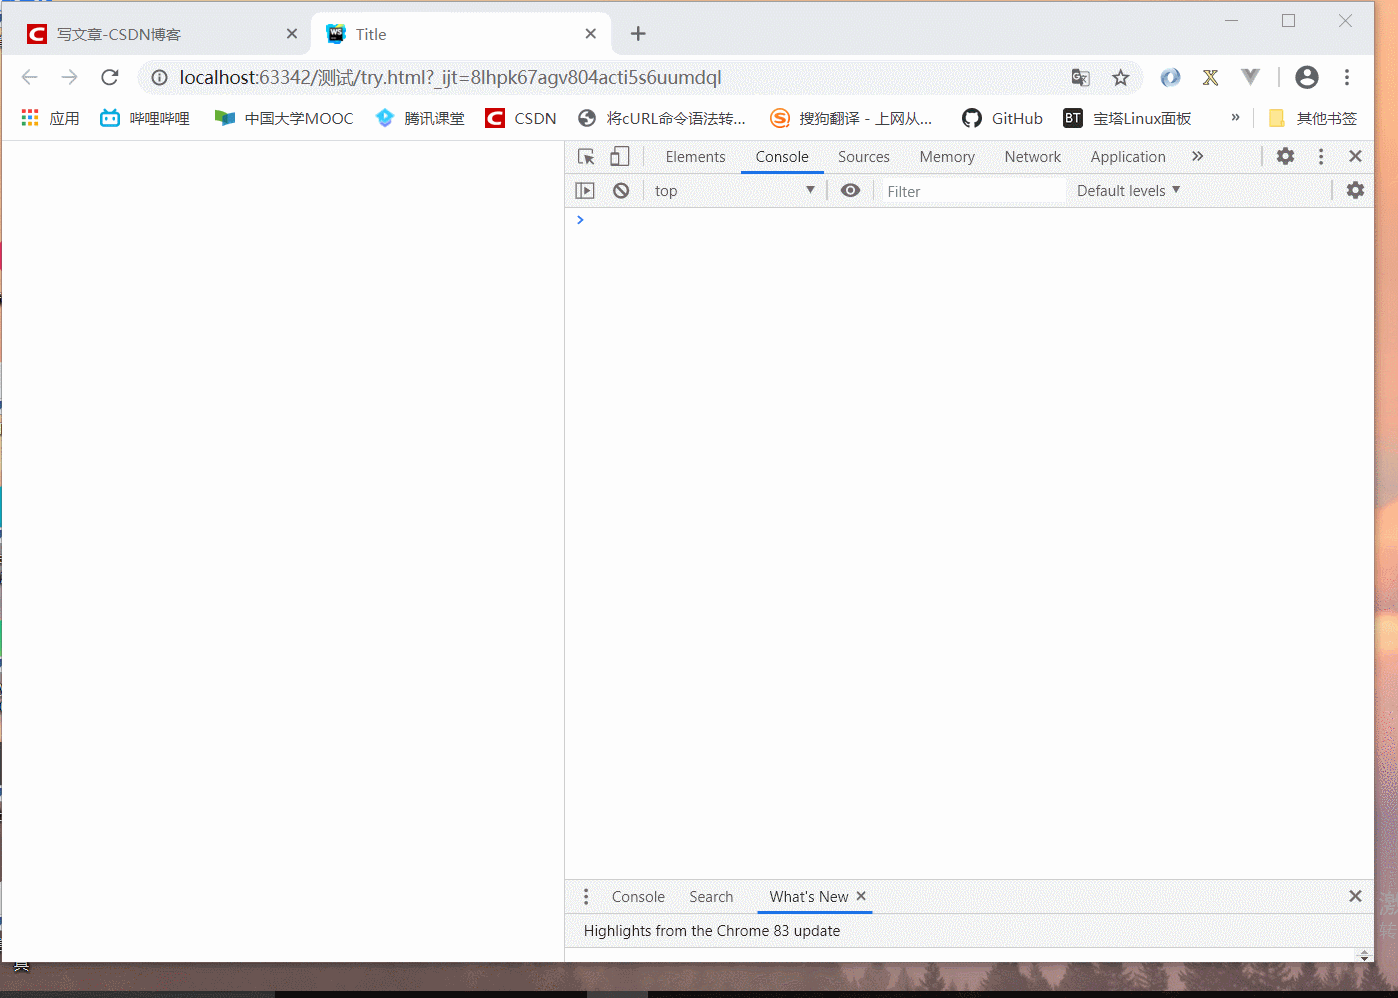This screenshot has width=1398, height=998.
Task: Click the V-shaped extension icon
Action: 1250,77
